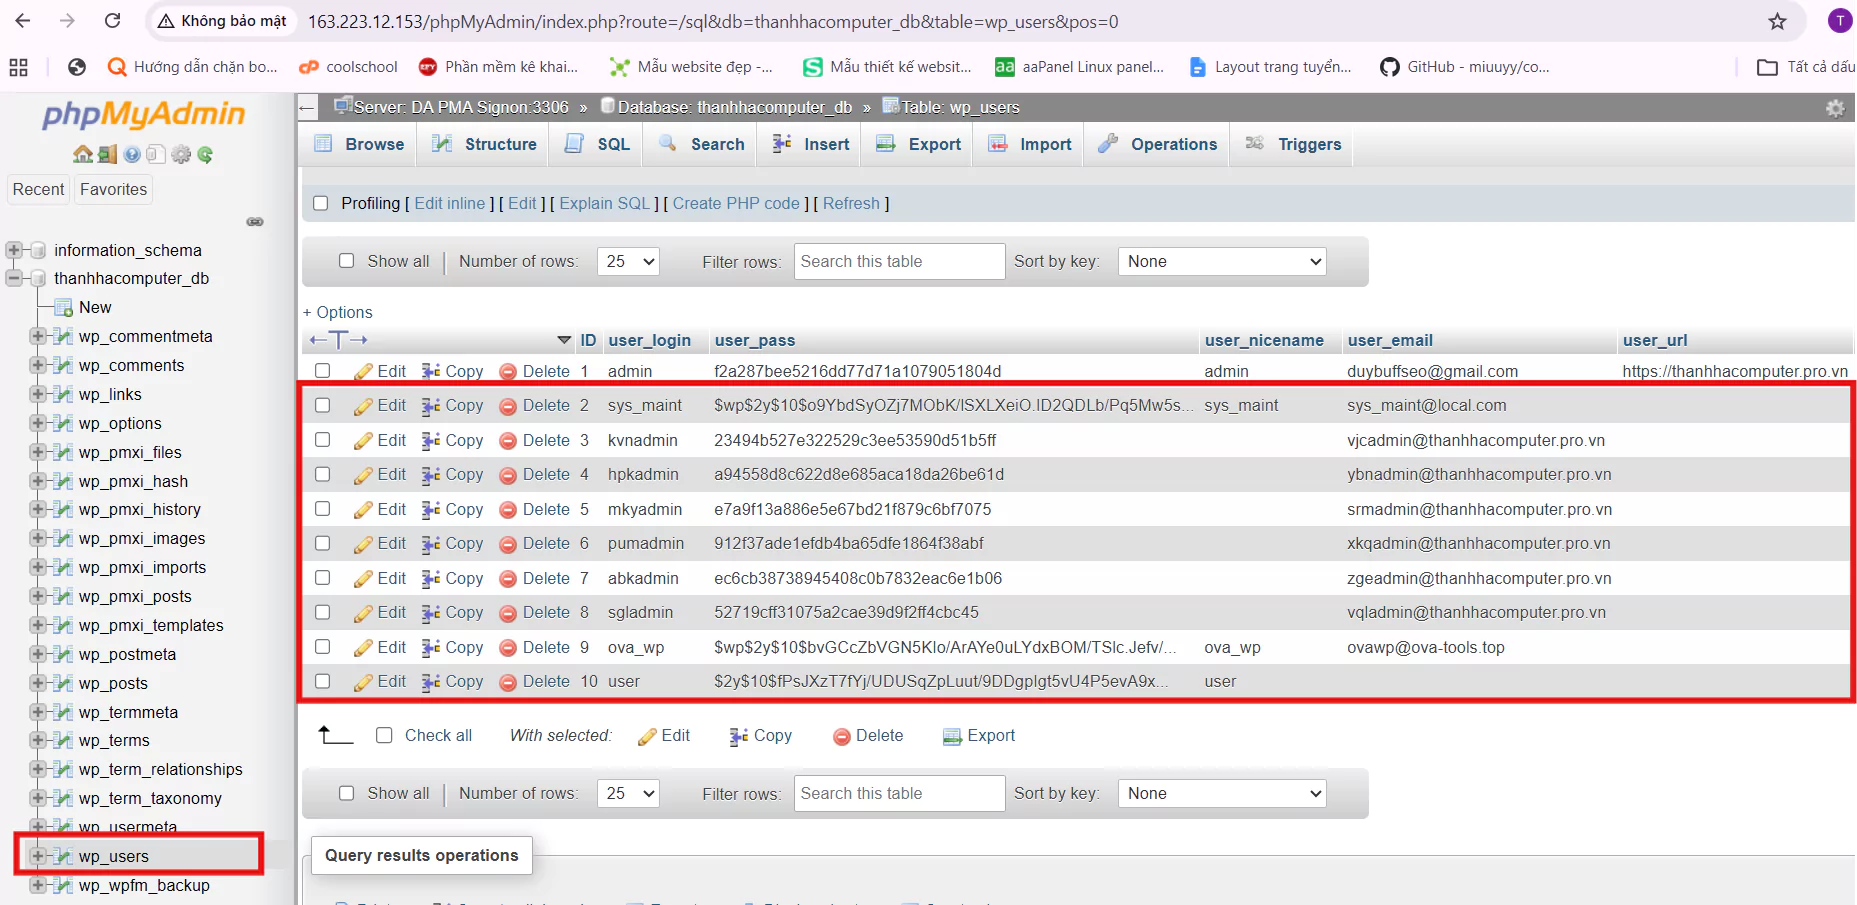
Task: Expand the + Options link
Action: tap(338, 312)
